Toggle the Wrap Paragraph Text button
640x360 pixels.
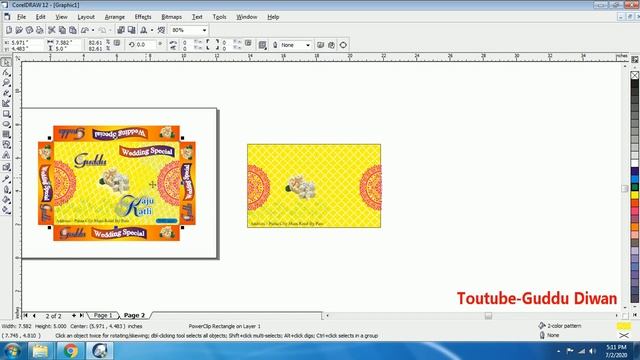tap(262, 45)
